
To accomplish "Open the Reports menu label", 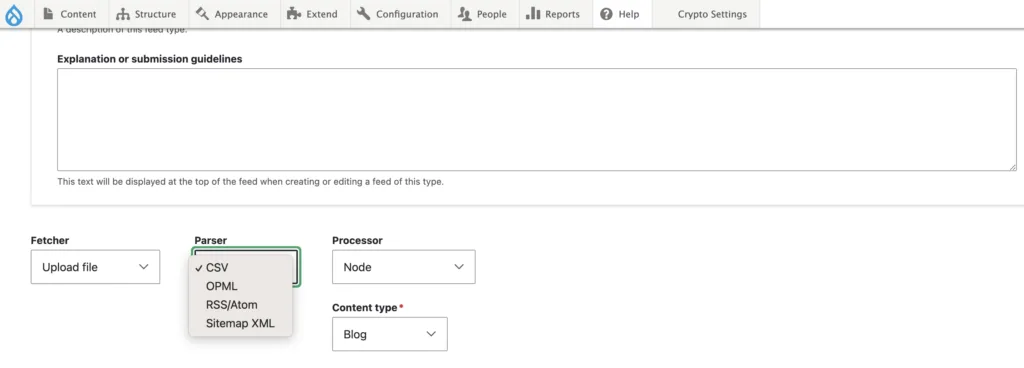I will (x=562, y=14).
